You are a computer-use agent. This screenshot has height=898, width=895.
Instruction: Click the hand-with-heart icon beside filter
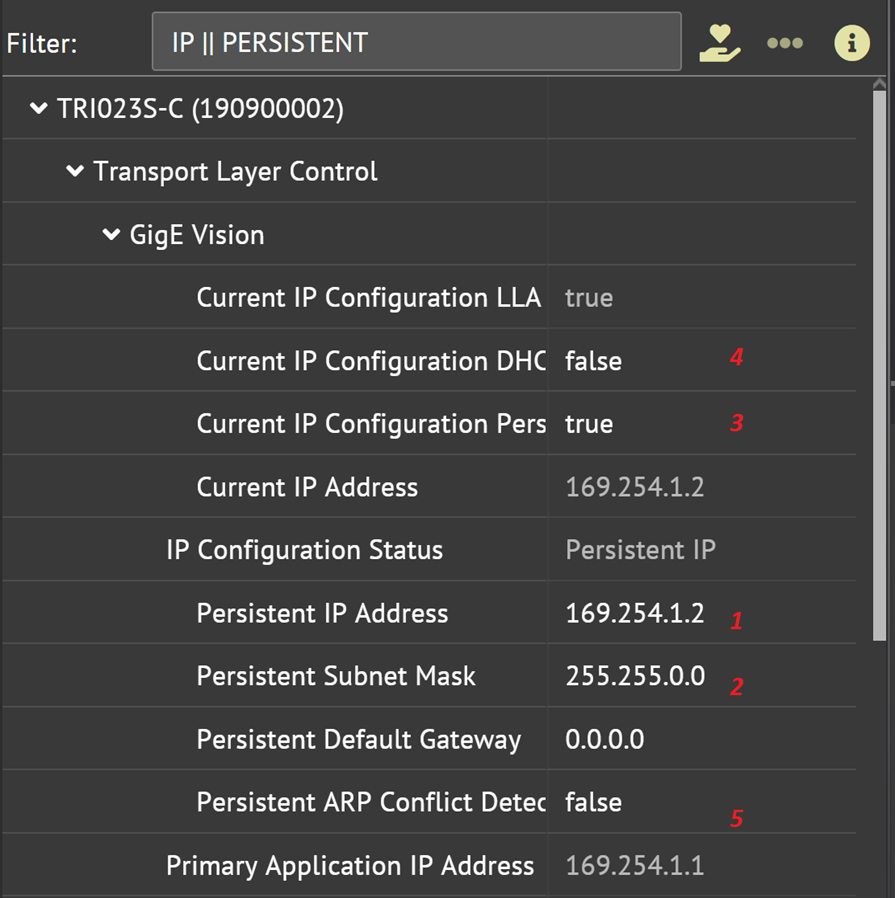tap(719, 43)
